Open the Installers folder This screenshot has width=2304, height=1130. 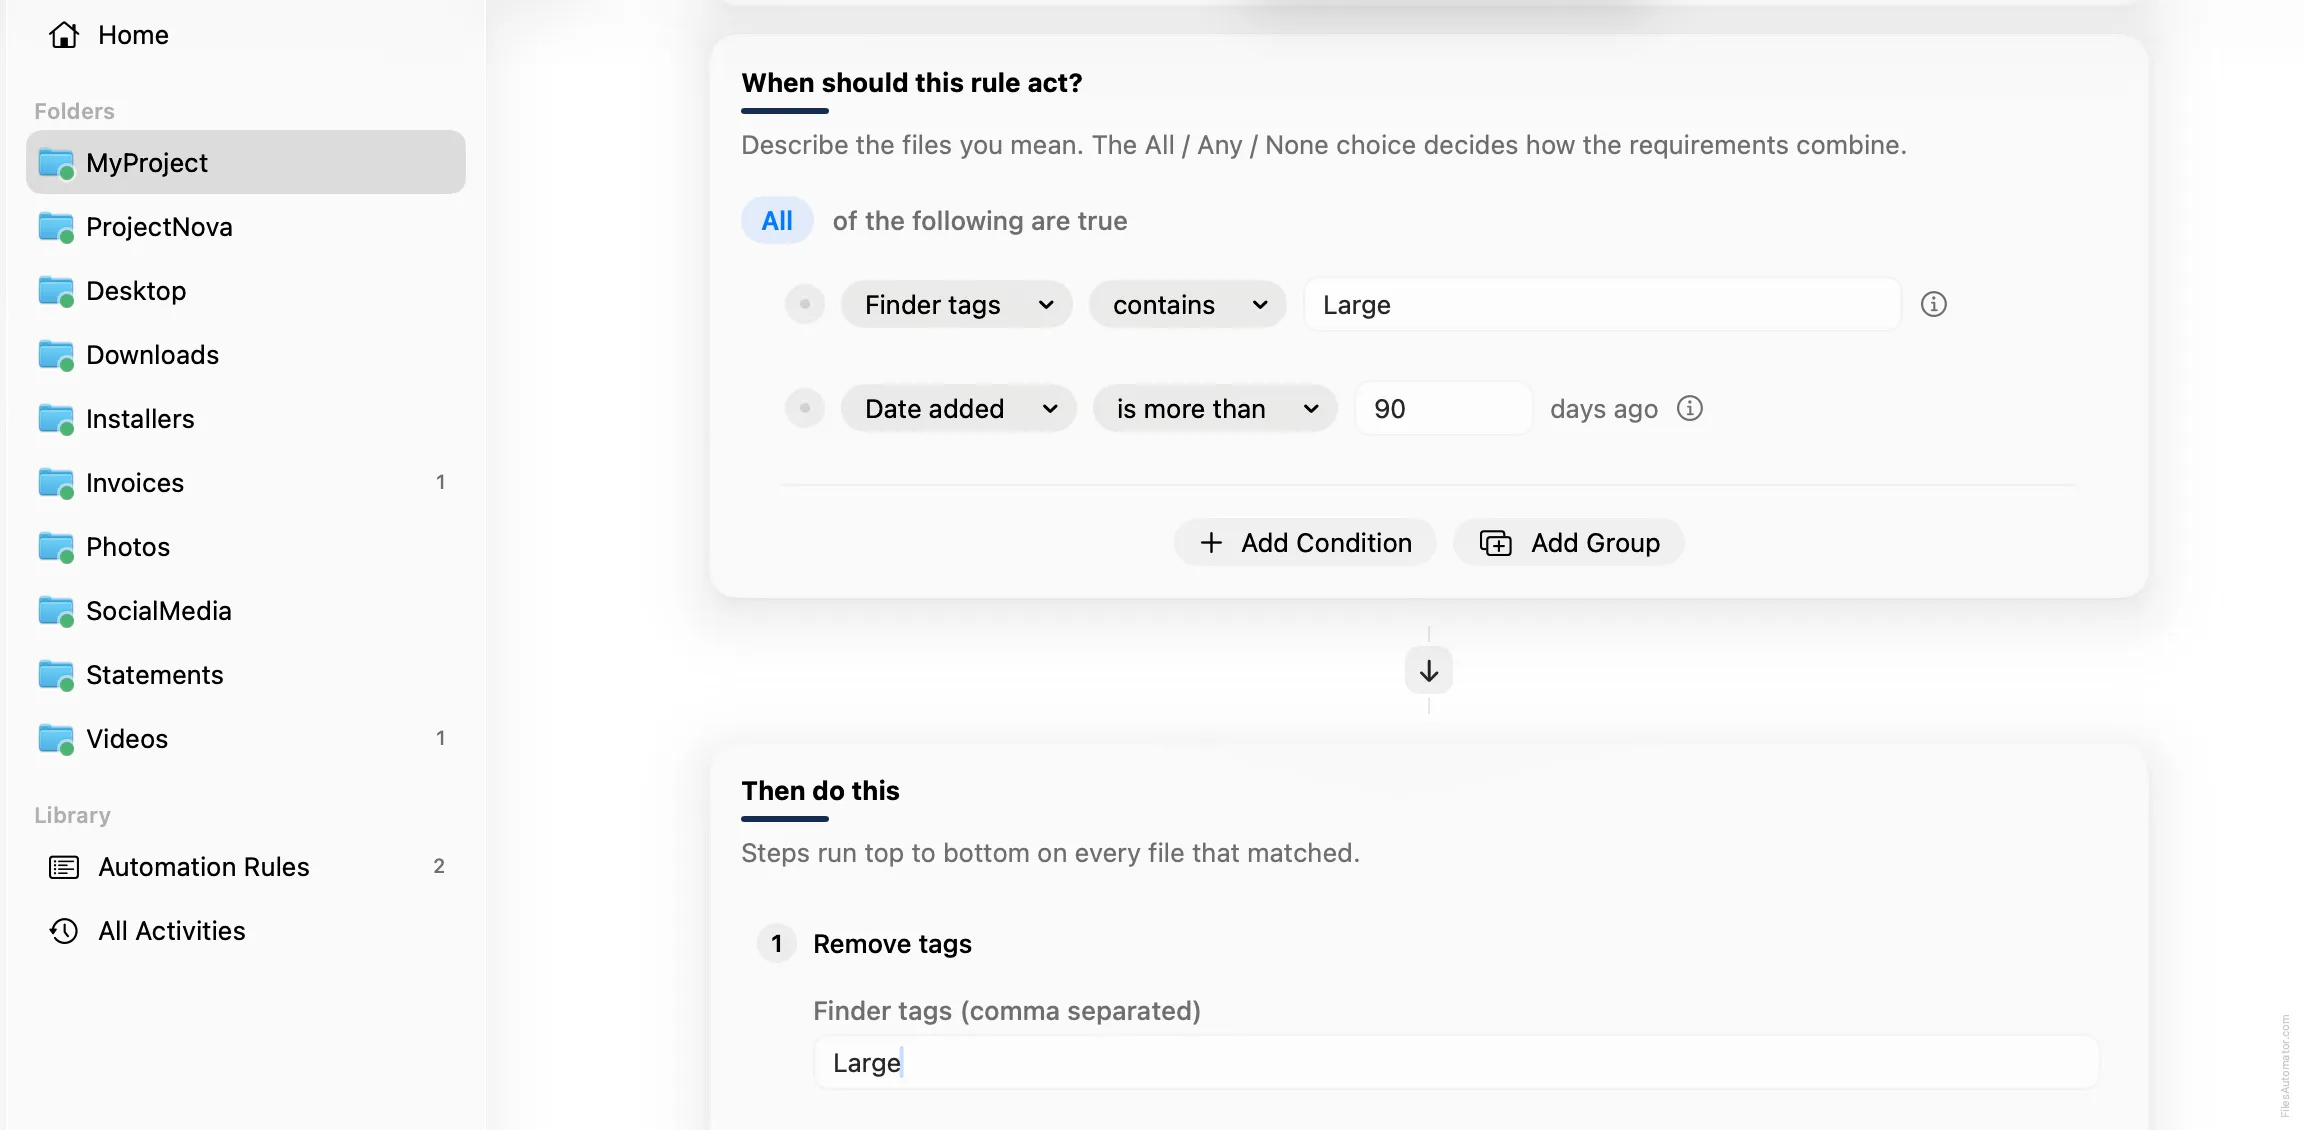tap(245, 419)
